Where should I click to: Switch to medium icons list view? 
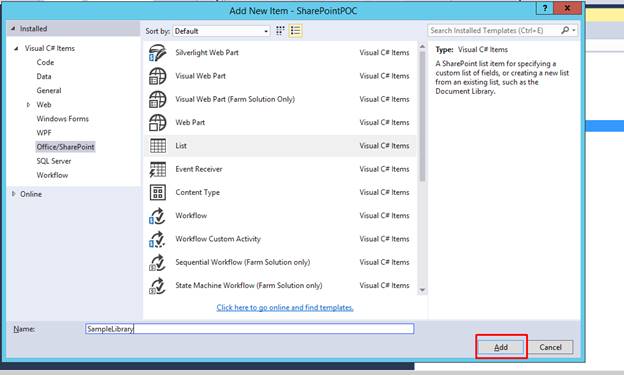[x=295, y=31]
